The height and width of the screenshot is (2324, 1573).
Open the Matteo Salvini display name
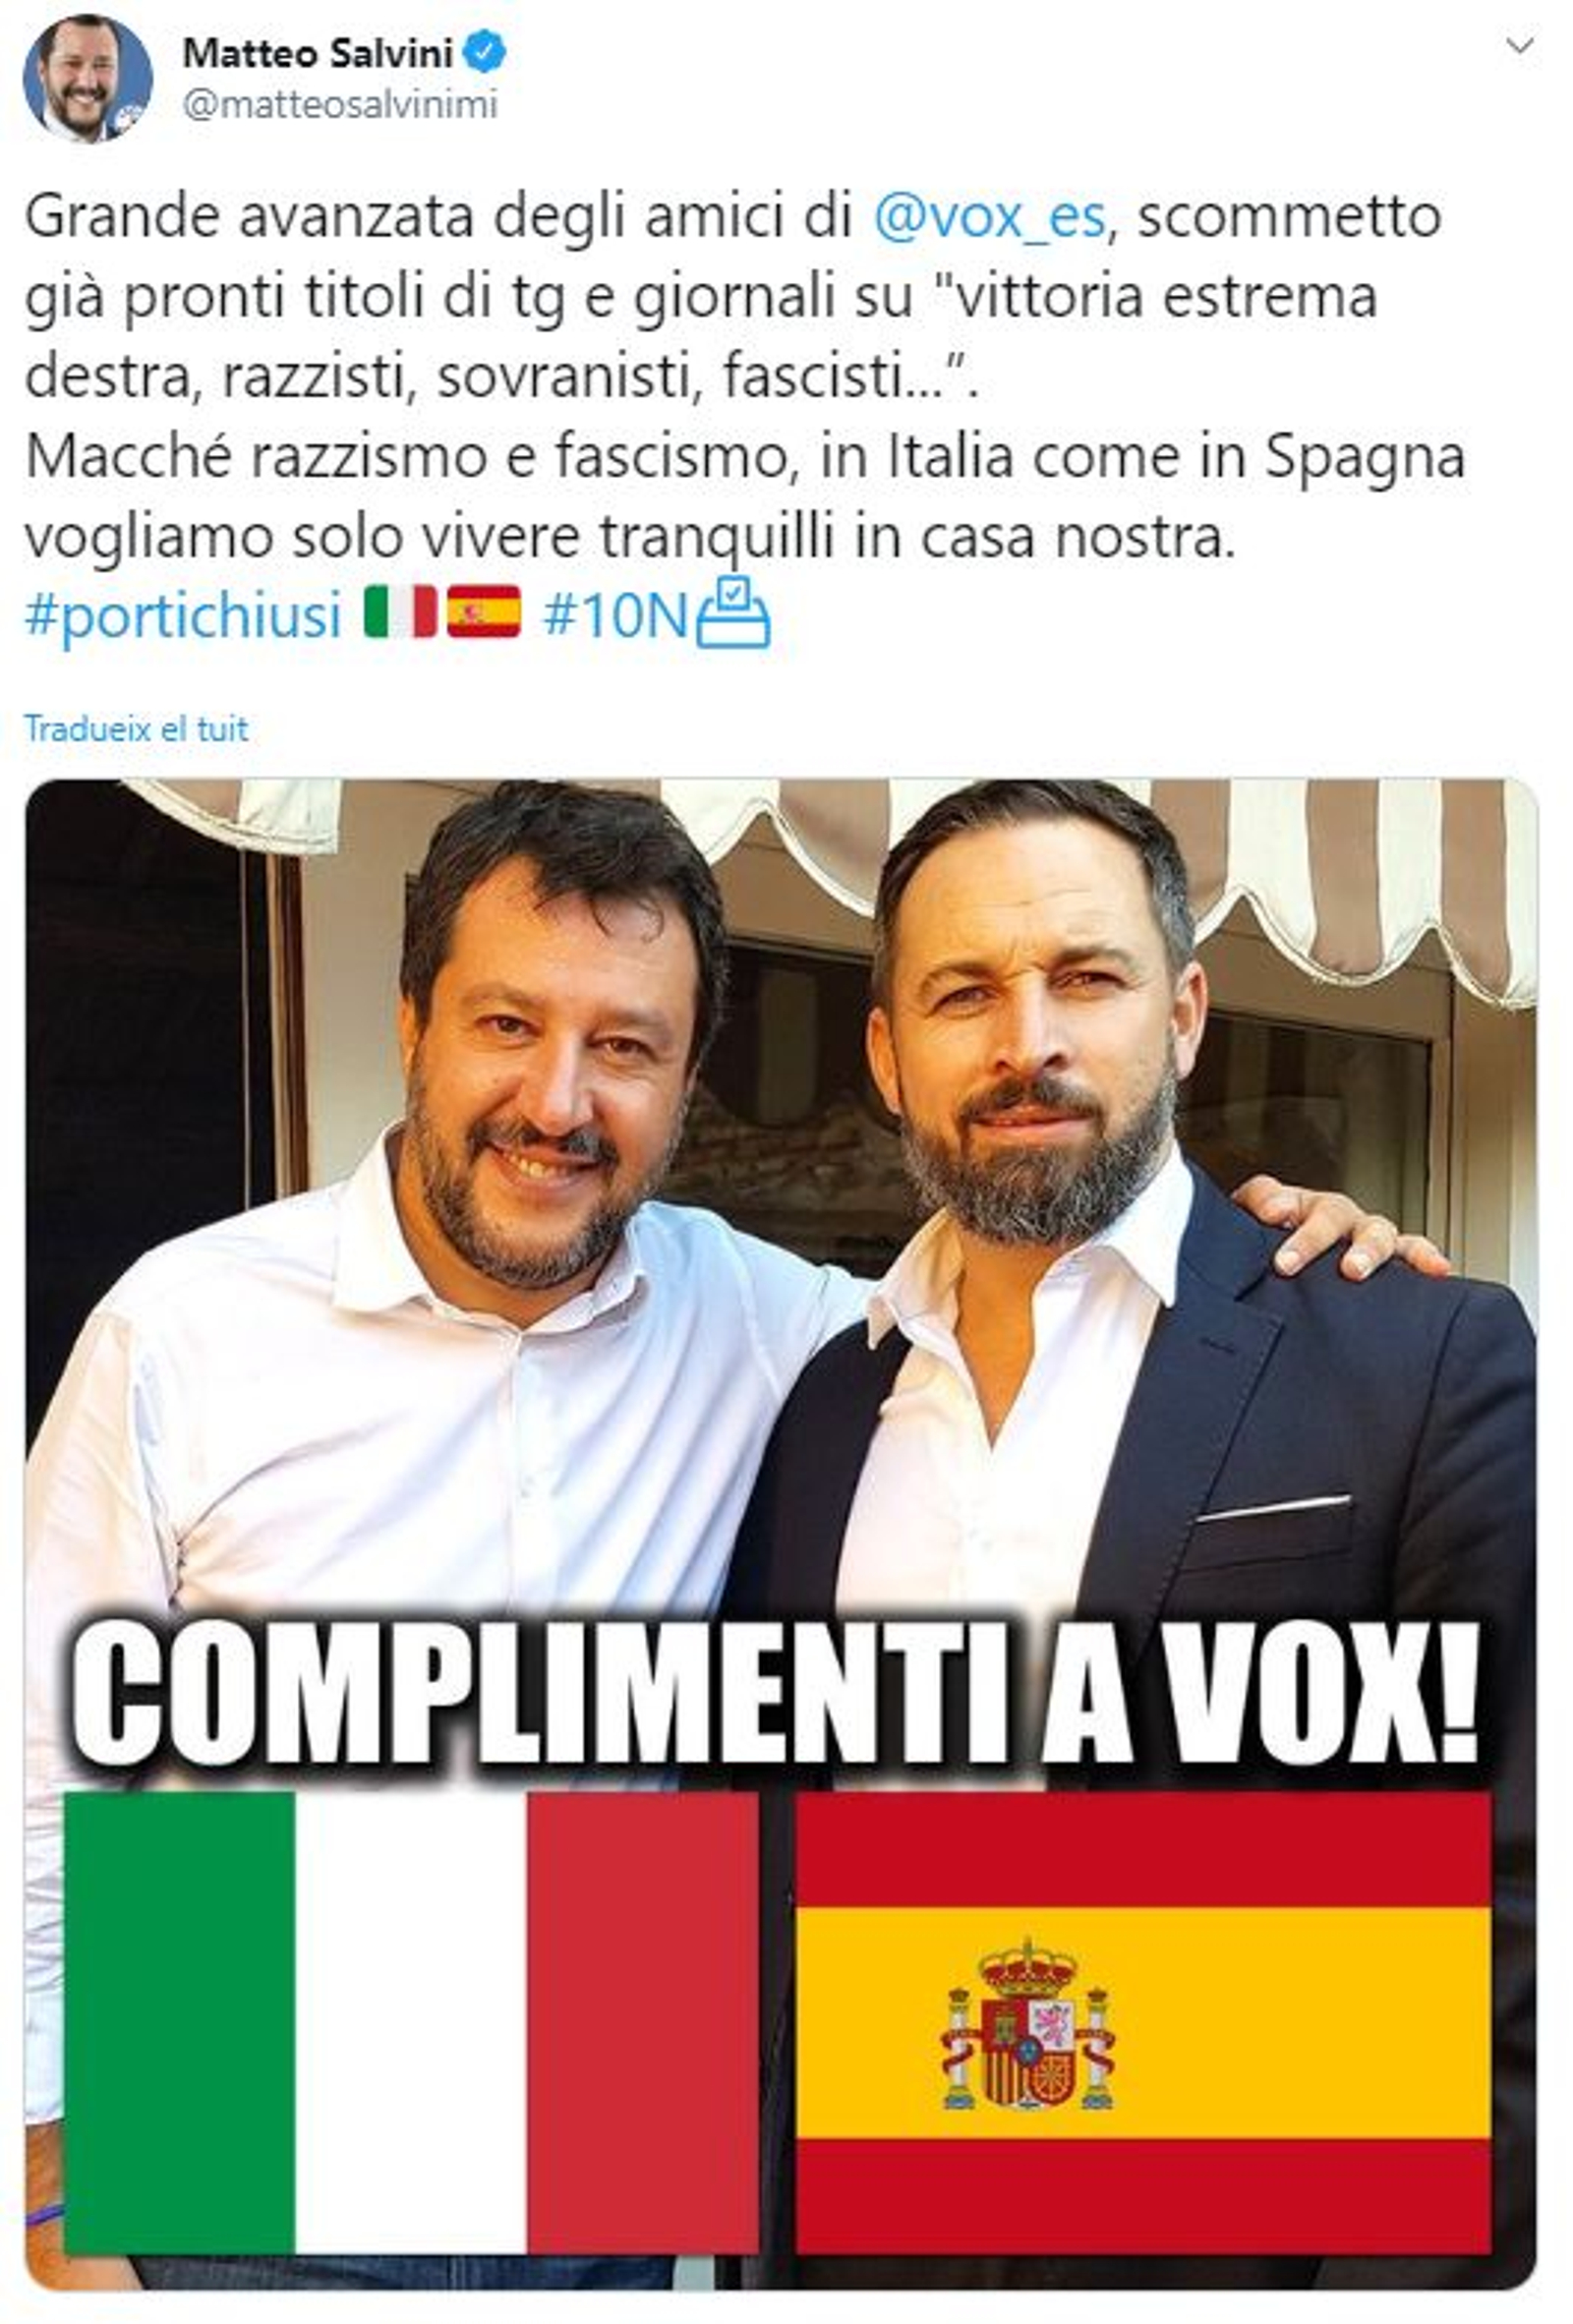(318, 53)
